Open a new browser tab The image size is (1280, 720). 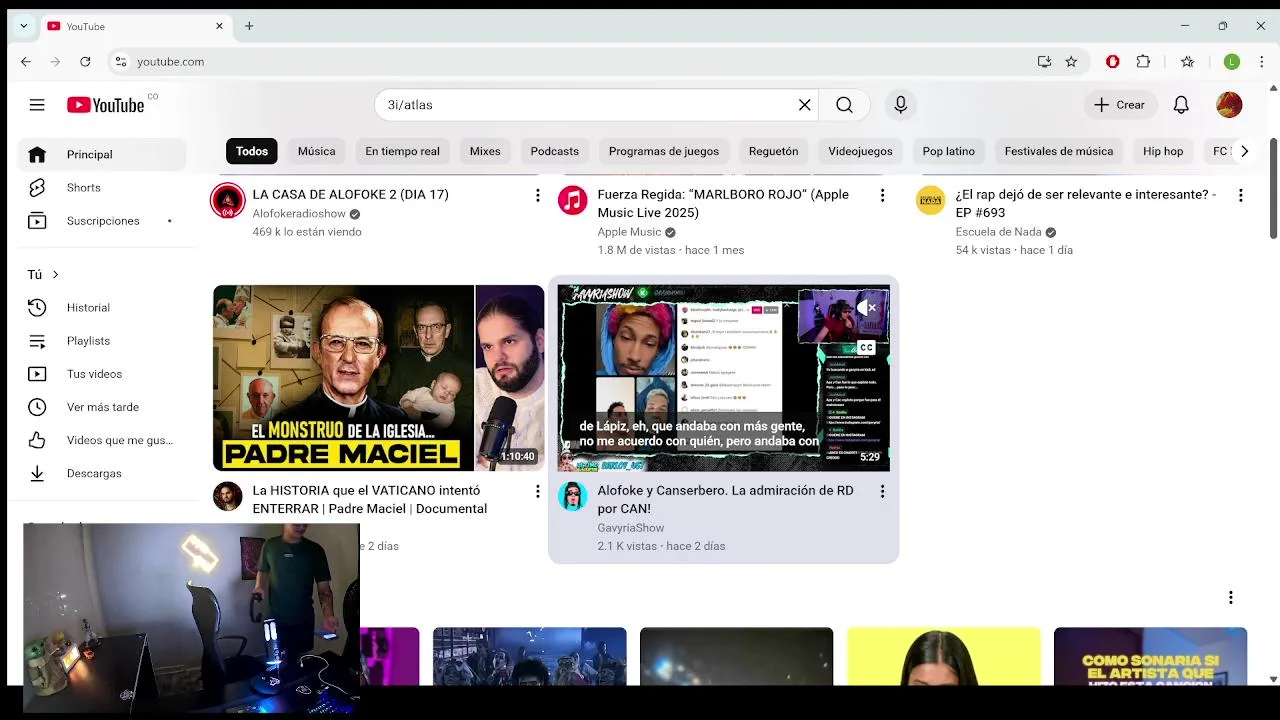(249, 26)
